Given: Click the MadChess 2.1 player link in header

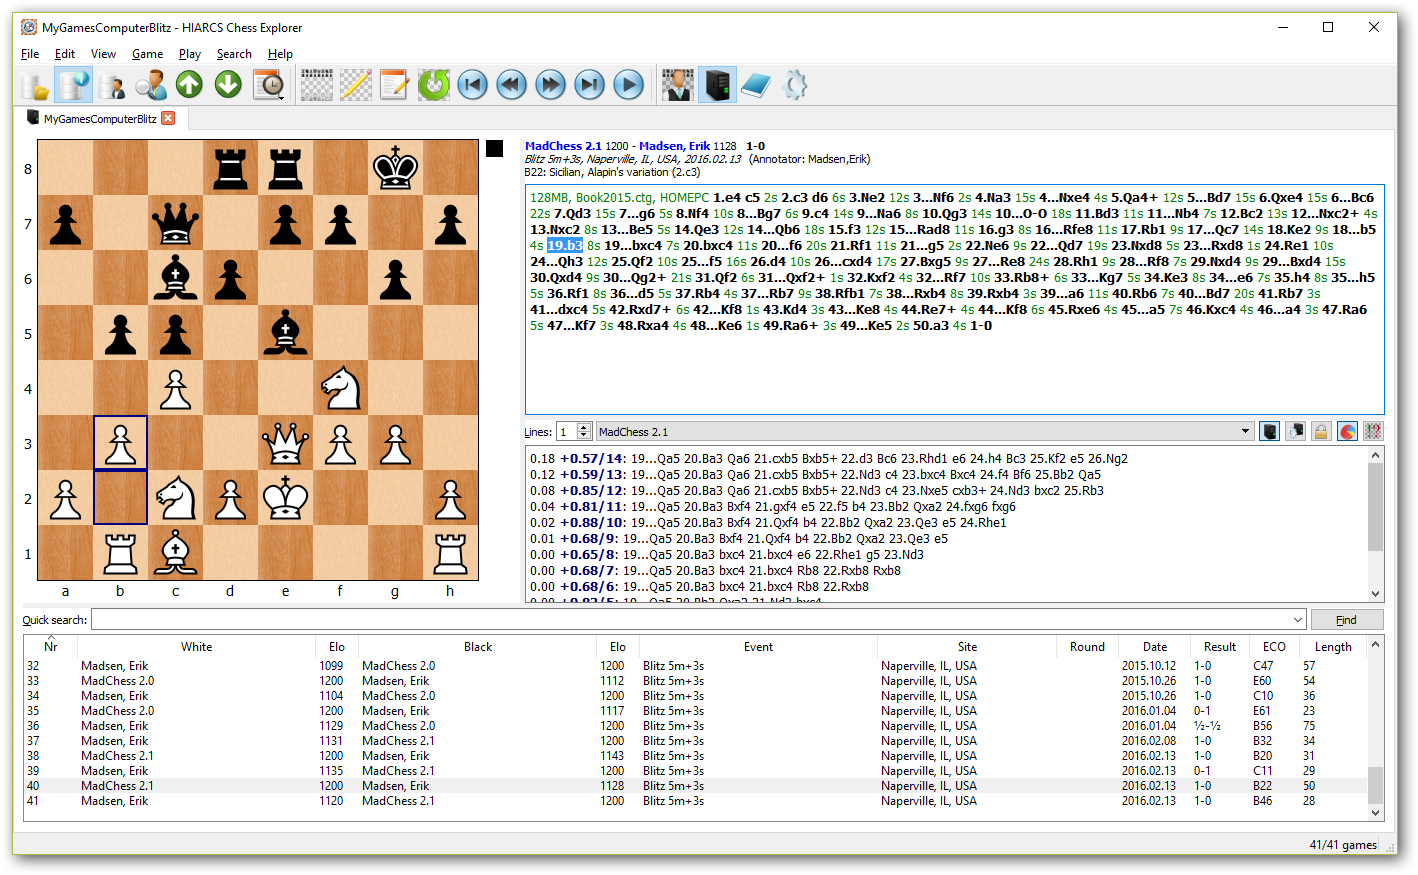Looking at the screenshot, I should pyautogui.click(x=563, y=146).
